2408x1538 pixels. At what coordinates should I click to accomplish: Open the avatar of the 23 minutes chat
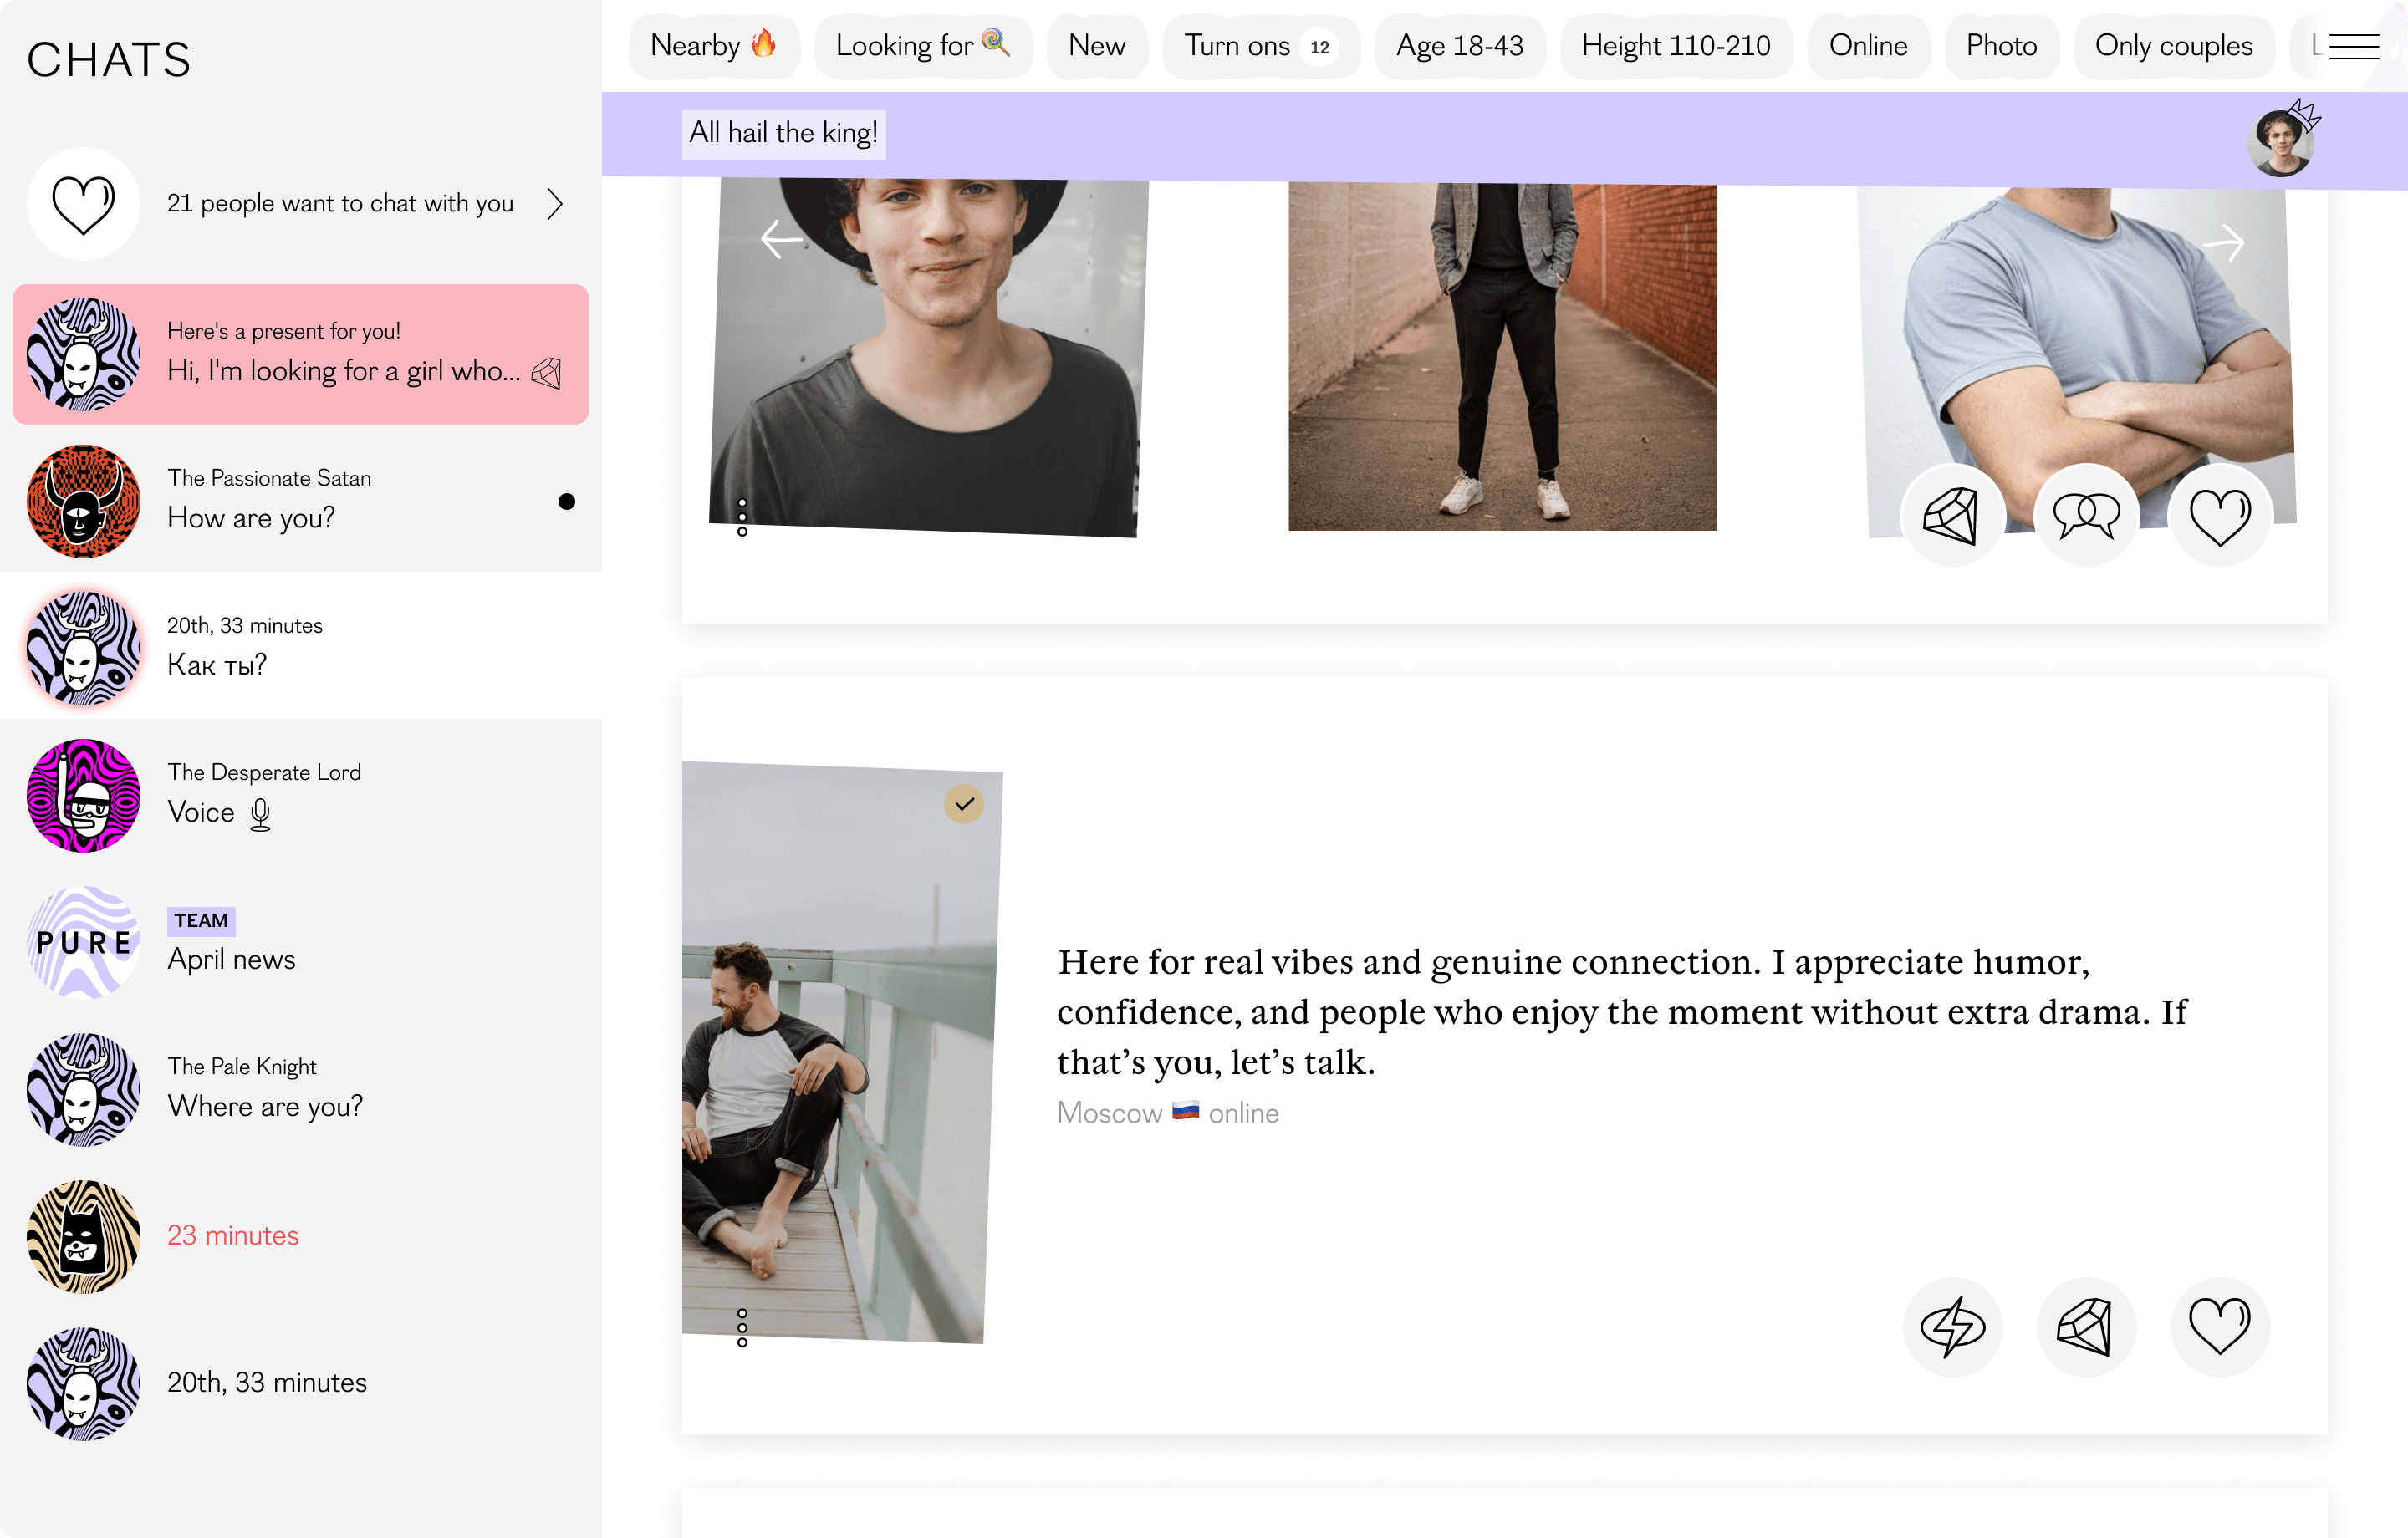click(x=83, y=1236)
